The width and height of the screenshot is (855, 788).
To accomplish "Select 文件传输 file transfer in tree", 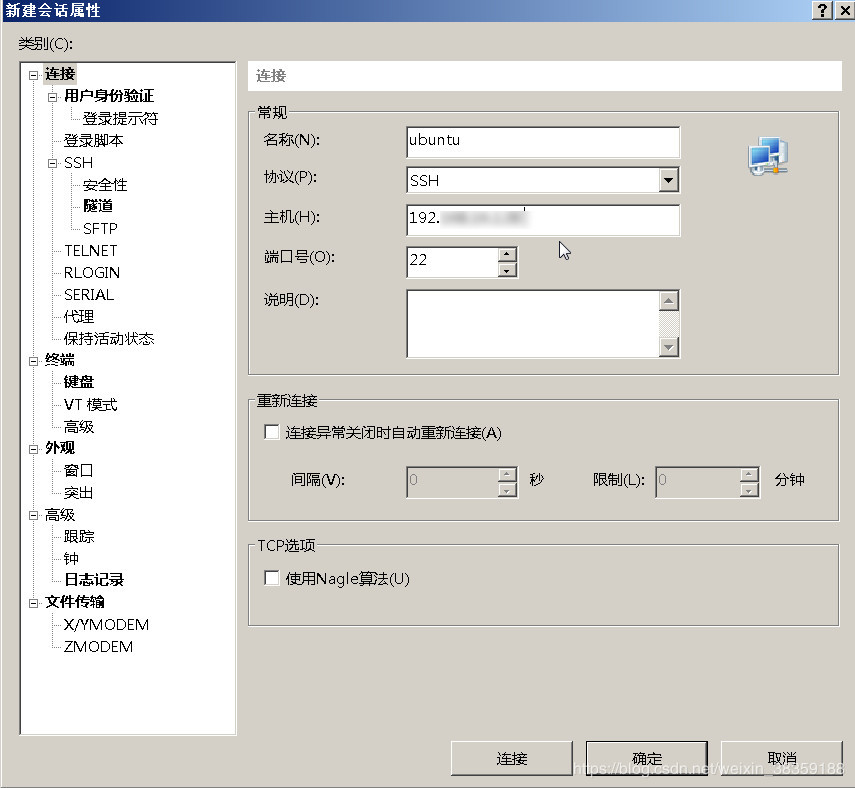I will [75, 601].
